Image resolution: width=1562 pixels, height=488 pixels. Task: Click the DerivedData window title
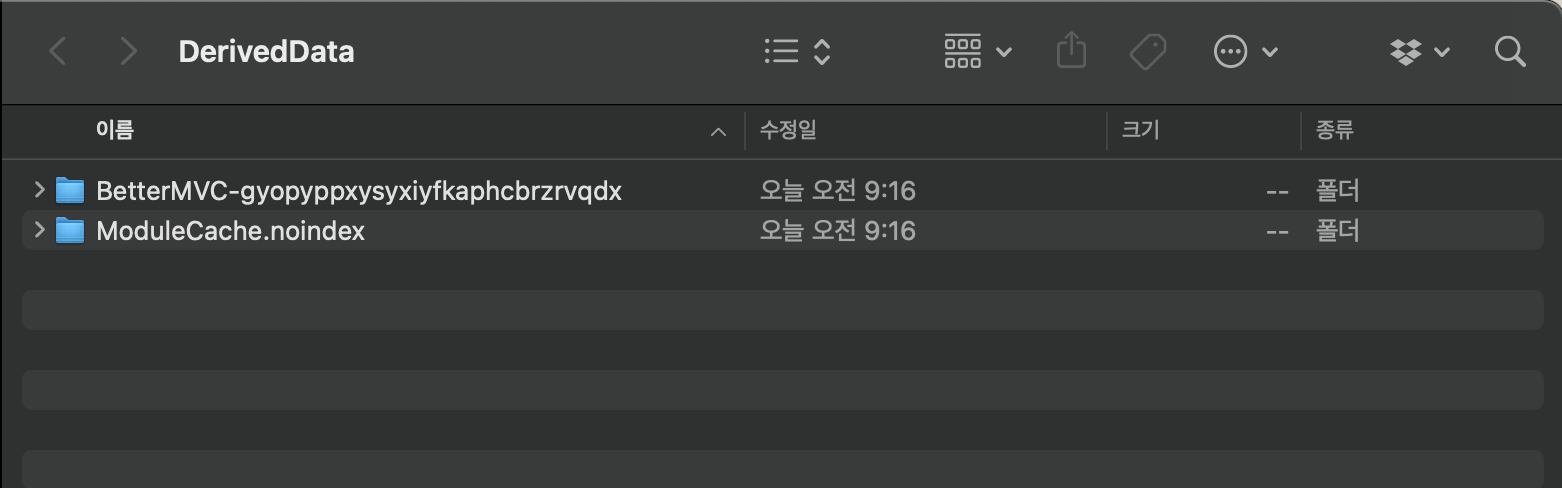266,52
